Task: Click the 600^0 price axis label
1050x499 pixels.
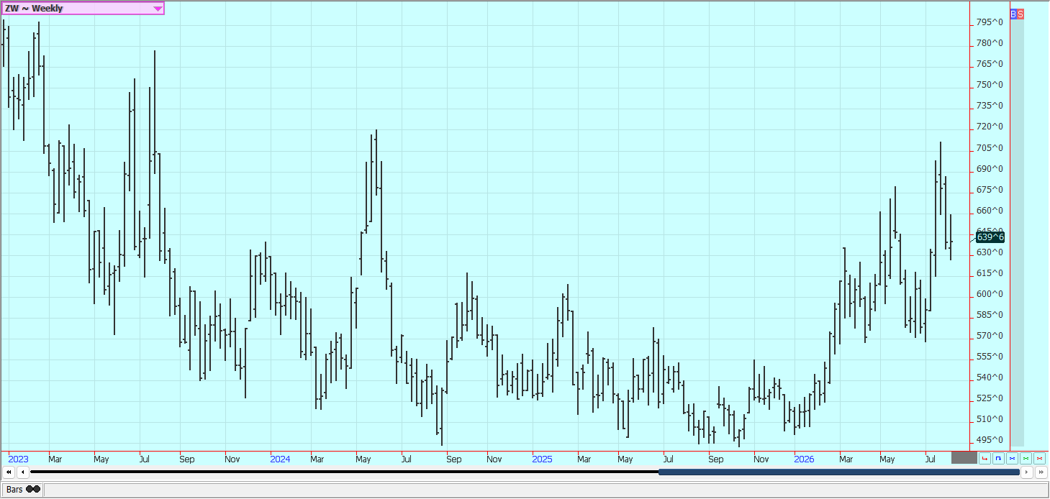Action: click(x=990, y=294)
